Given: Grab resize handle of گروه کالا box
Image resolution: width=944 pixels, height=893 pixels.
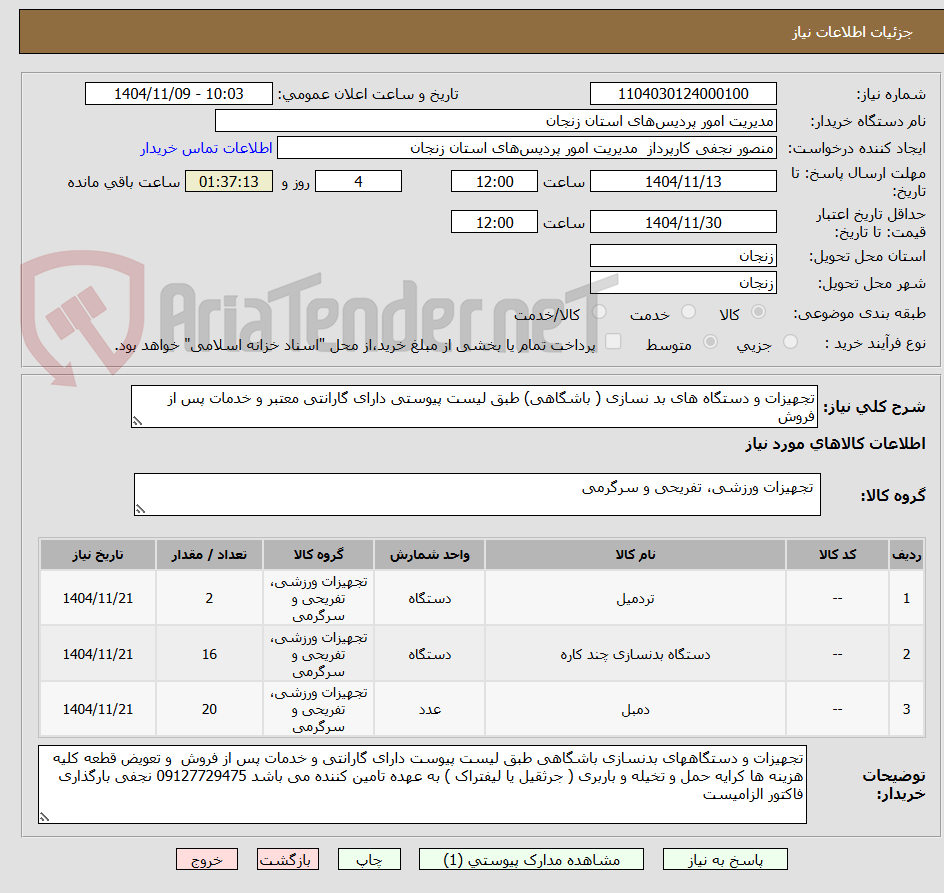Looking at the screenshot, I should (140, 509).
